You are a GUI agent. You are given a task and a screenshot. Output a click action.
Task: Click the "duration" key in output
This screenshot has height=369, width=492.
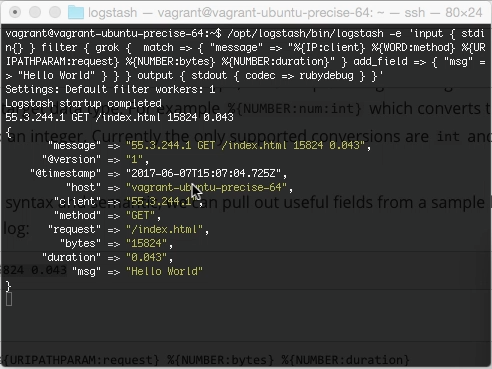point(71,257)
